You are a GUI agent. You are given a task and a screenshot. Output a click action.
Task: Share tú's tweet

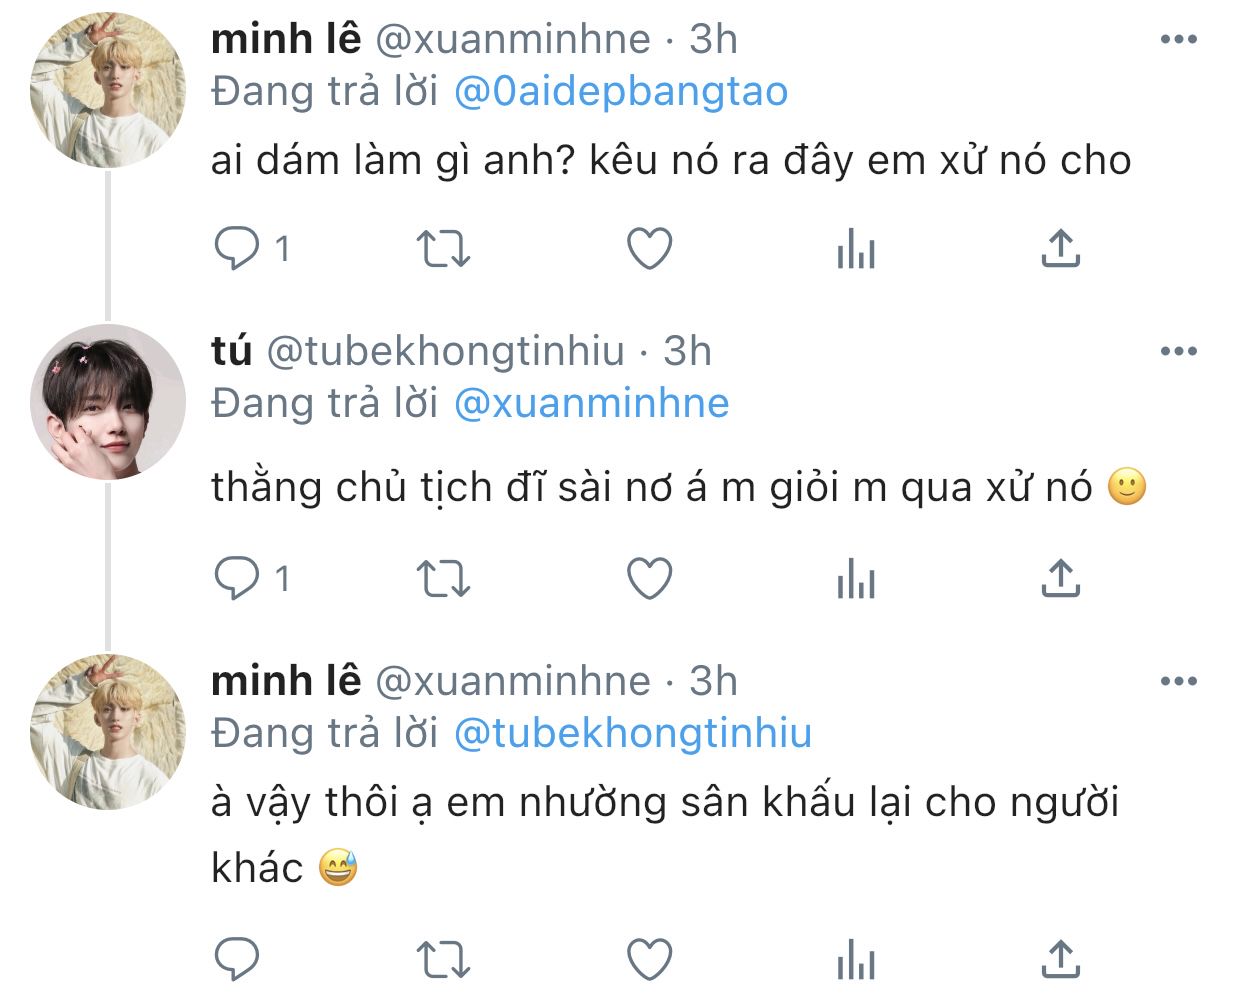tap(1060, 578)
